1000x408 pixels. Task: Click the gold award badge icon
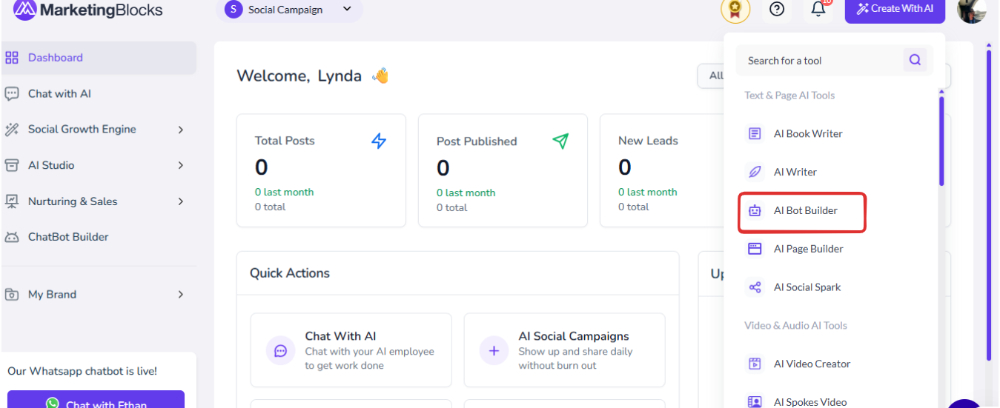coord(735,10)
